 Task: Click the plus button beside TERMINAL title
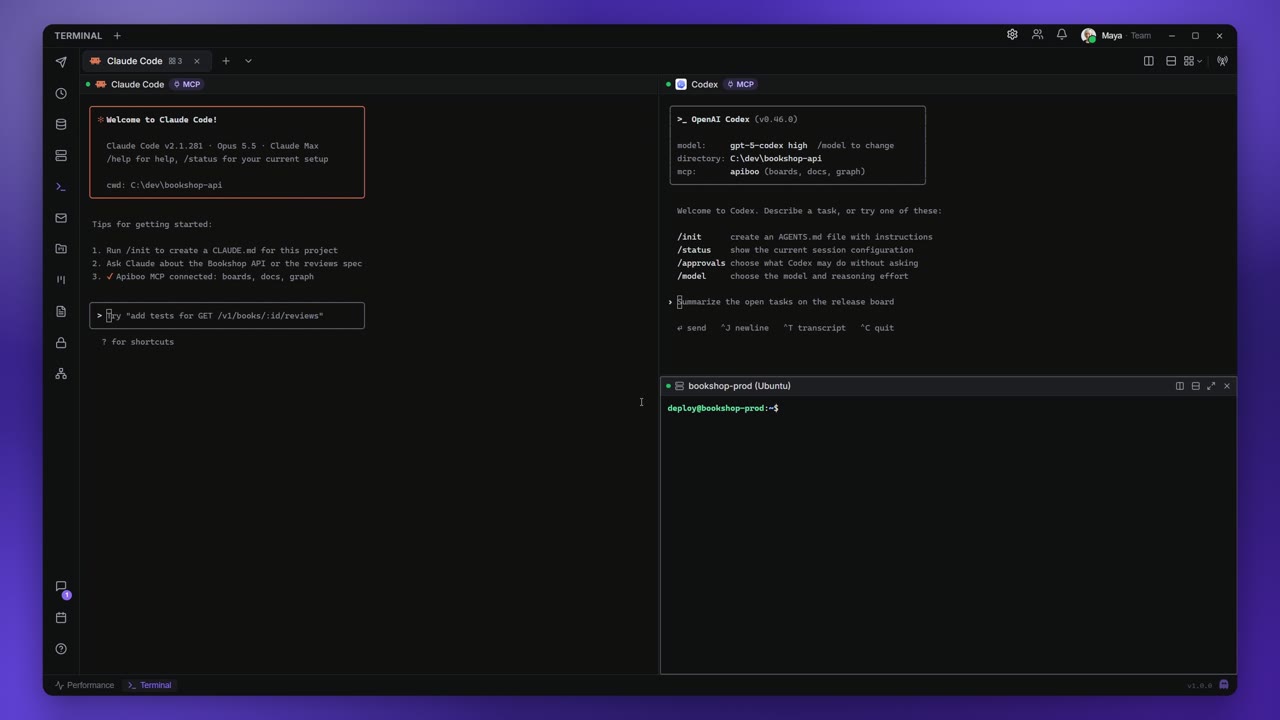click(117, 36)
